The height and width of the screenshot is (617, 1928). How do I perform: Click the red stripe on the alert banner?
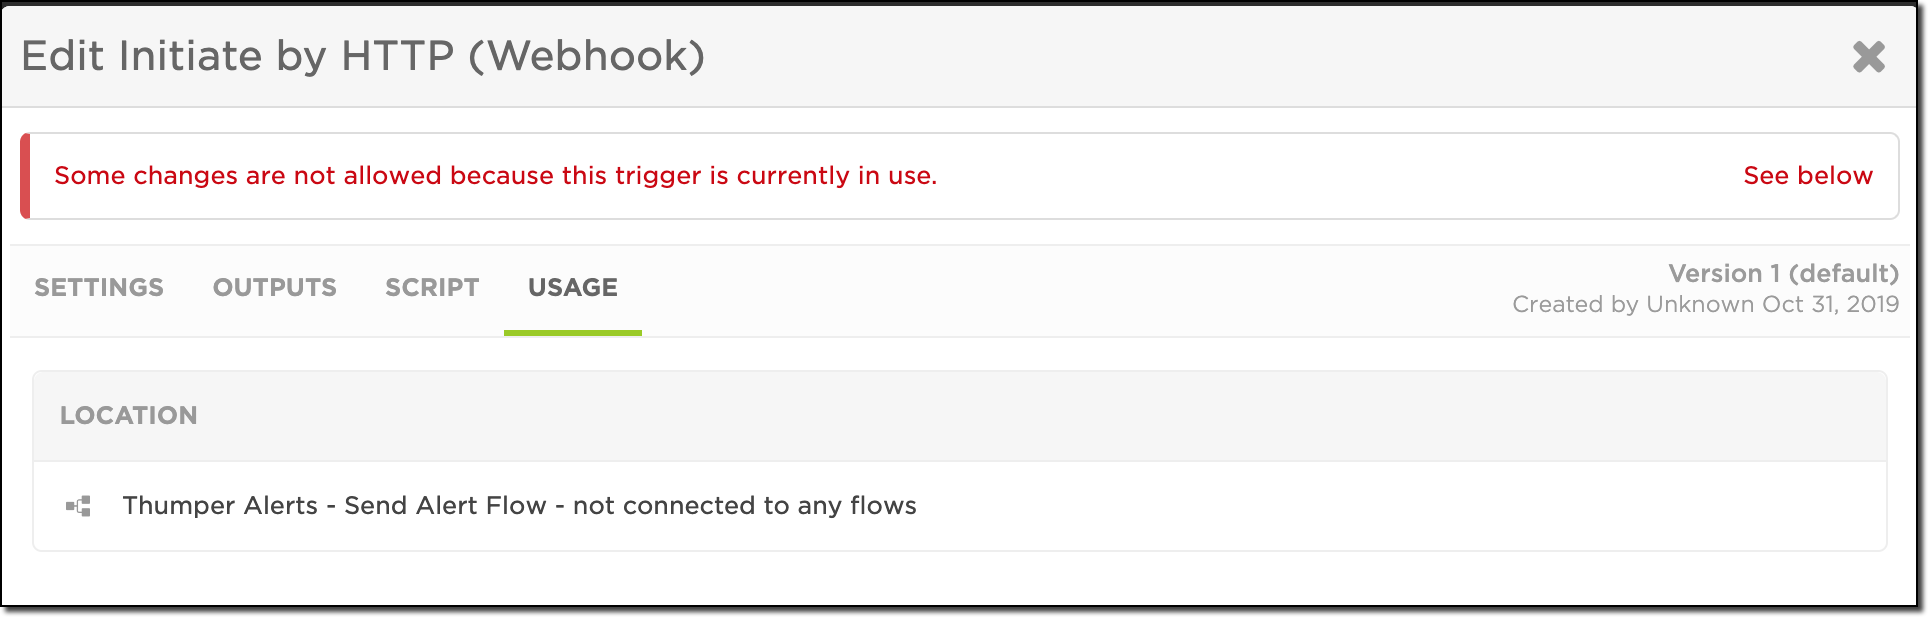25,176
